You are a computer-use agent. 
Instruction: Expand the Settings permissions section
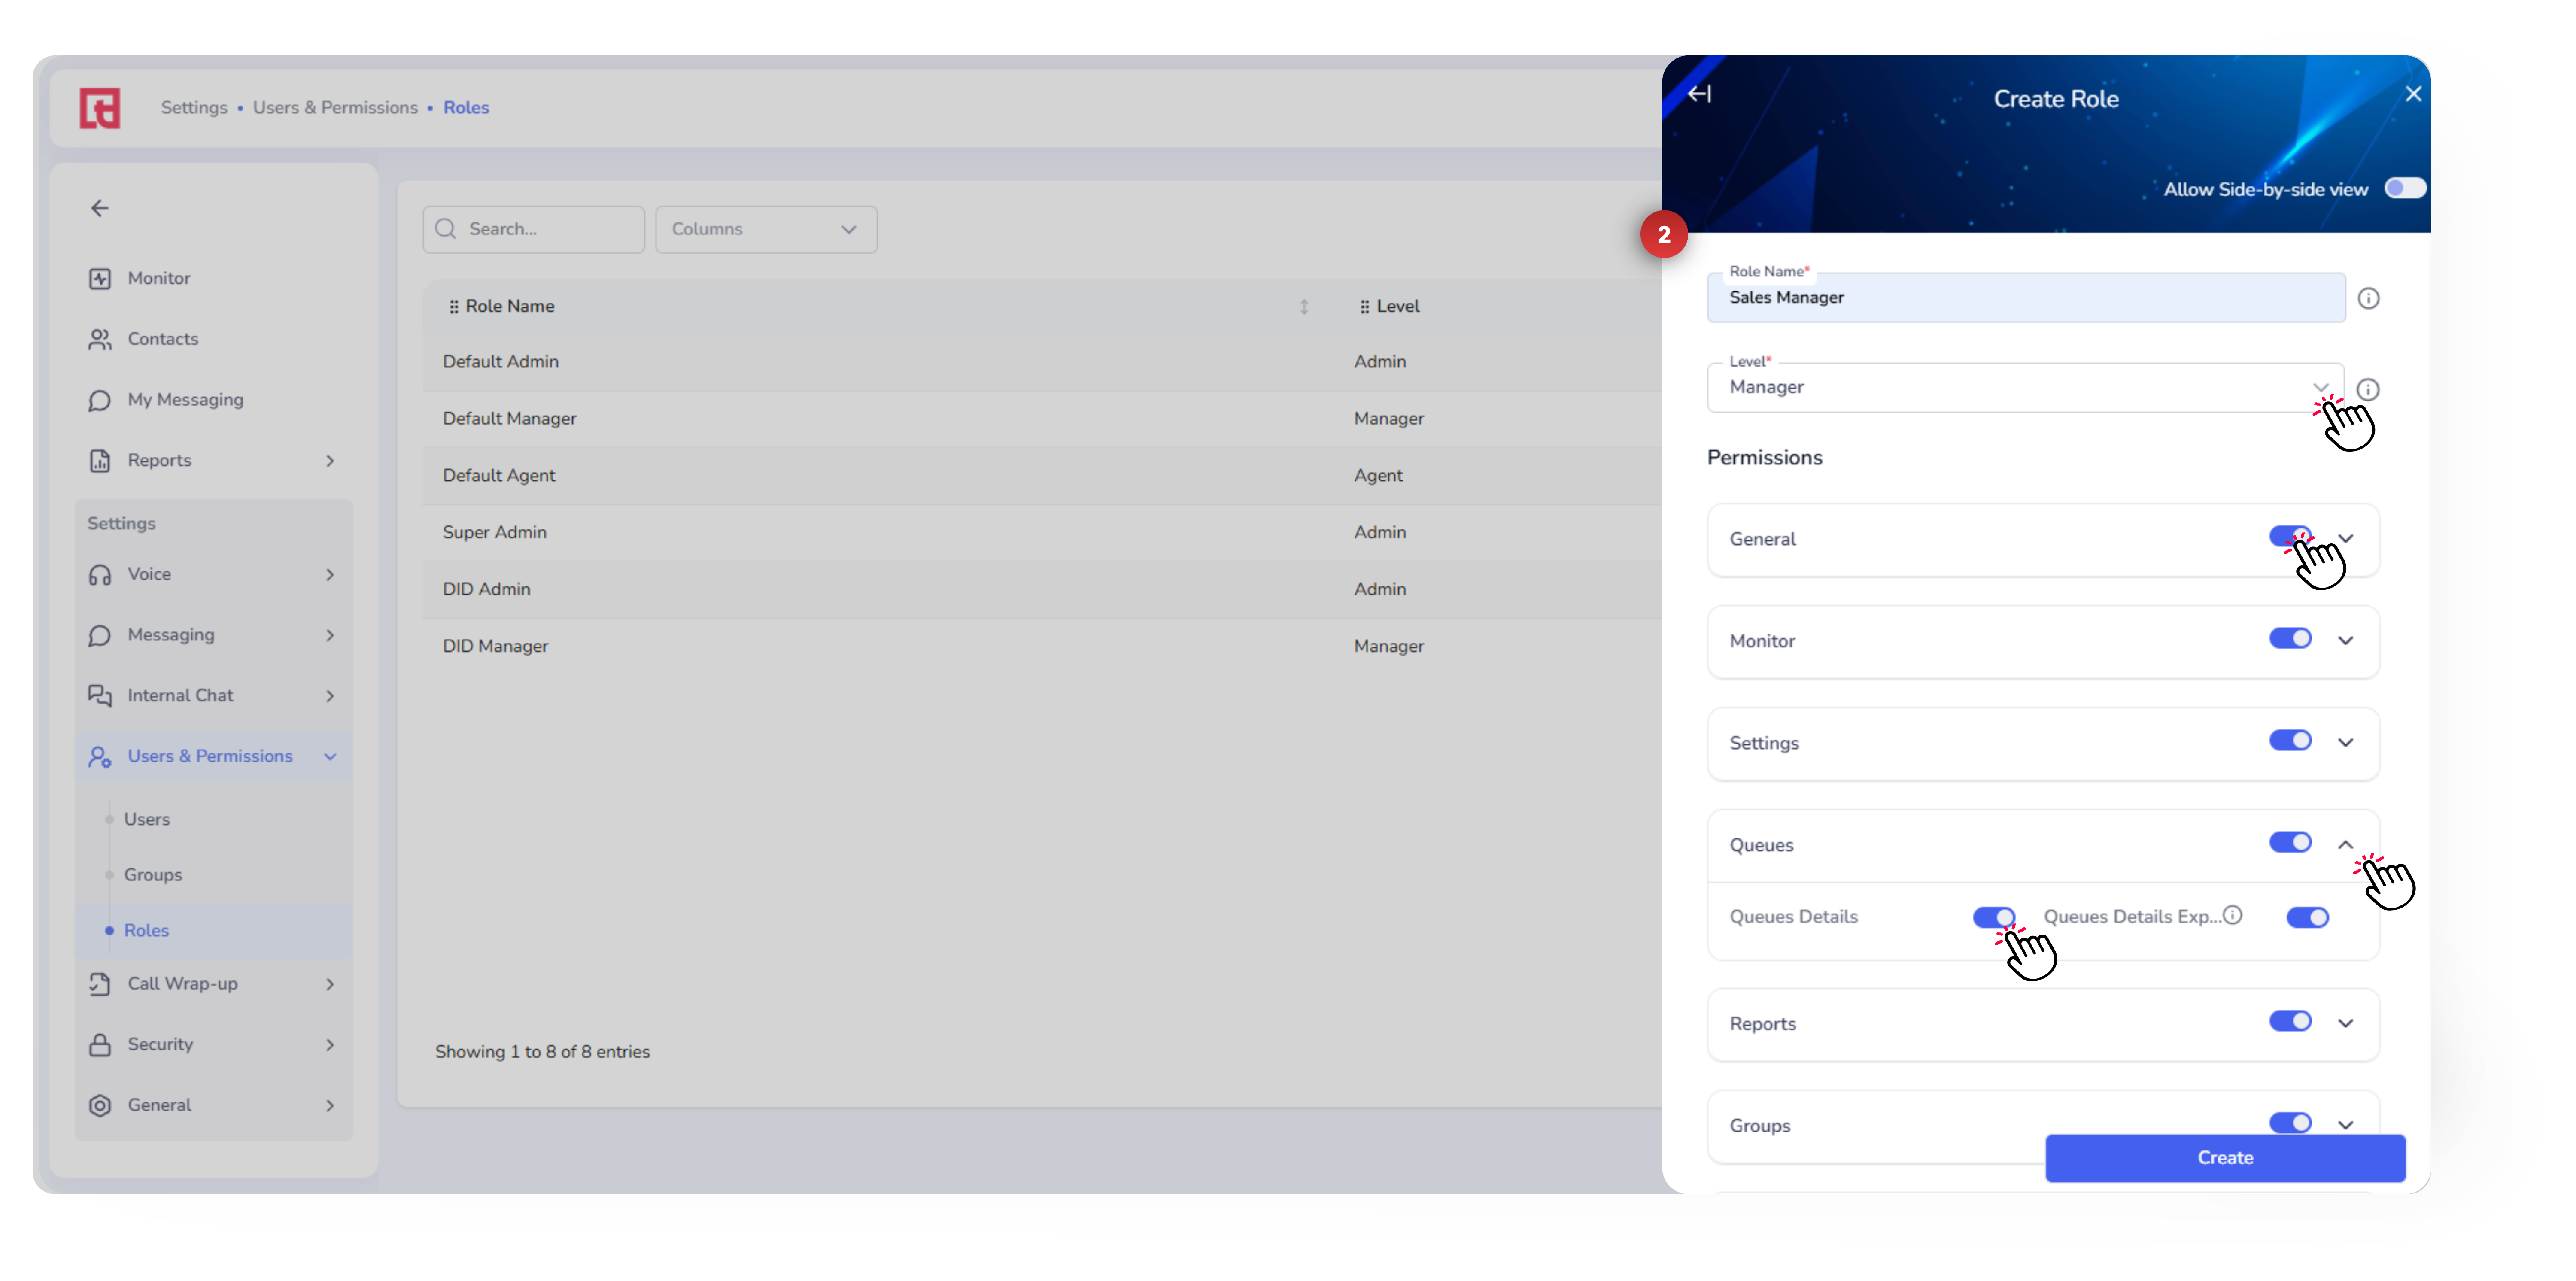tap(2345, 742)
